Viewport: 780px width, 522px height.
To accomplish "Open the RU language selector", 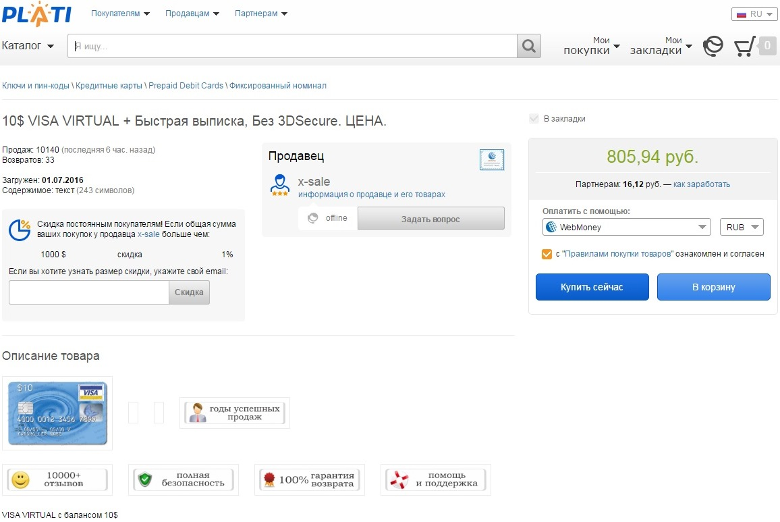I will click(754, 14).
